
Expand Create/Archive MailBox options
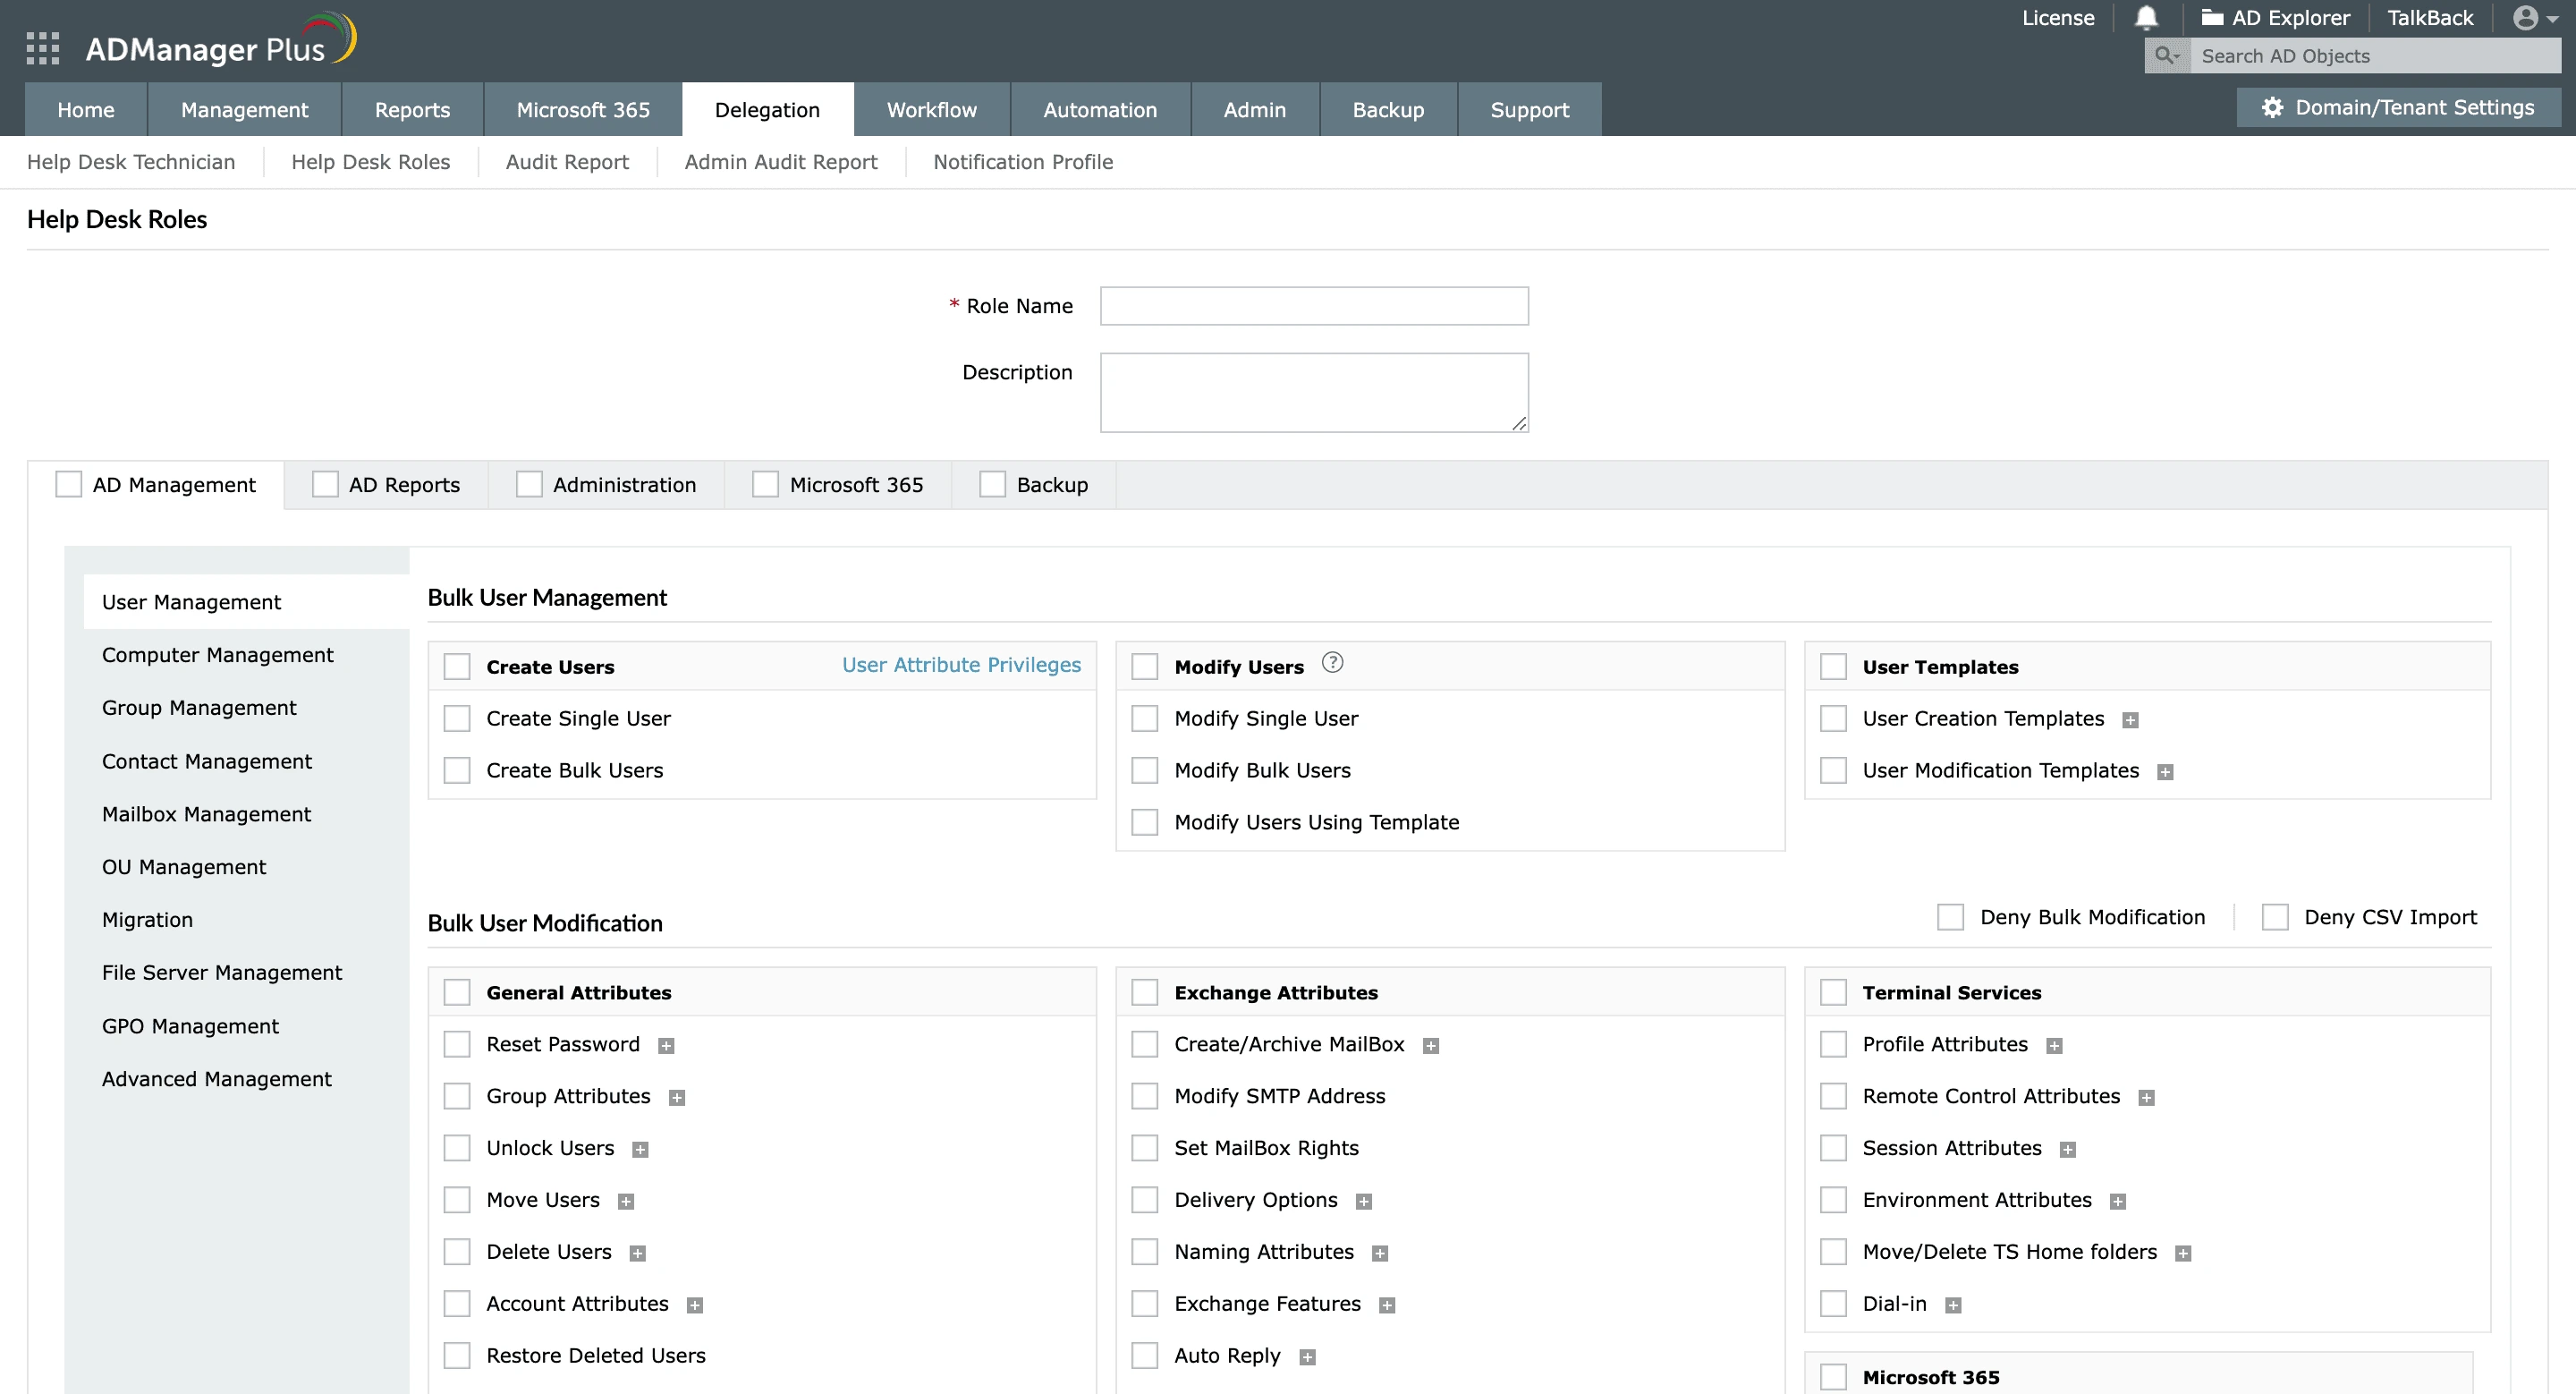(x=1431, y=1046)
